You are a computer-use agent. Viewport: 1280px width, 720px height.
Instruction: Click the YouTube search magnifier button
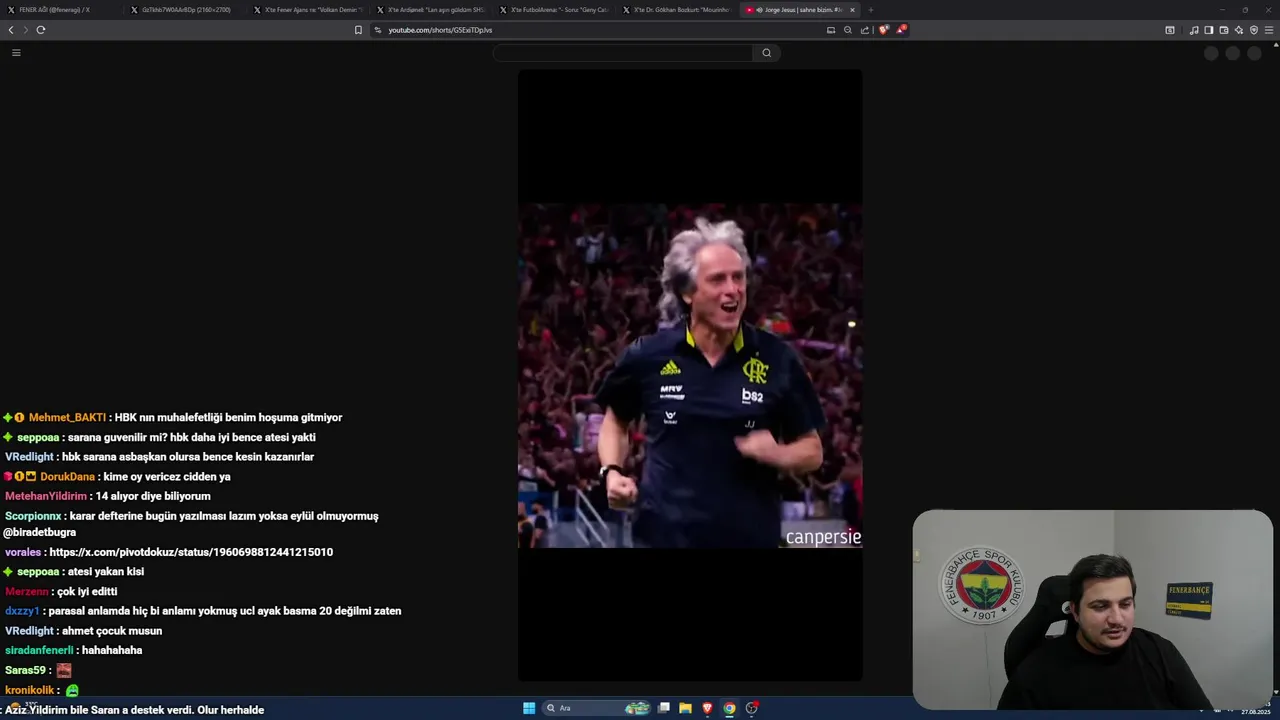[x=767, y=53]
